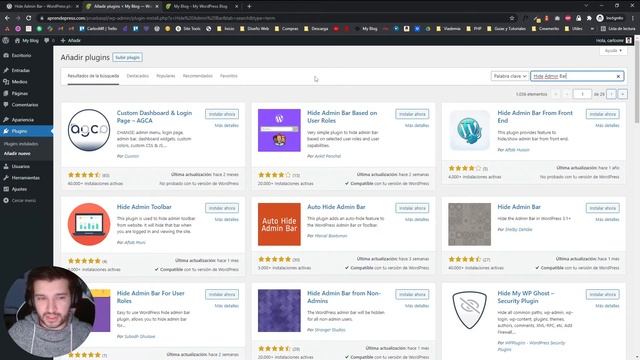Open the Añadir new content menu
This screenshot has height=360, width=640.
coord(71,40)
